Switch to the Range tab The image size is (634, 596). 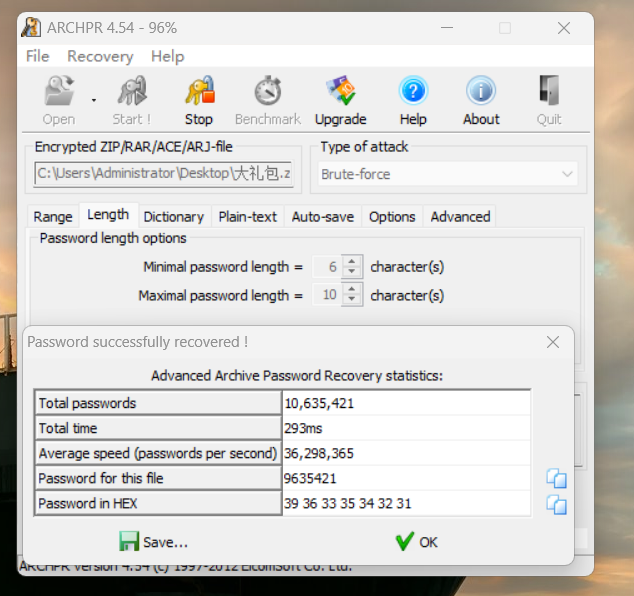(x=53, y=217)
